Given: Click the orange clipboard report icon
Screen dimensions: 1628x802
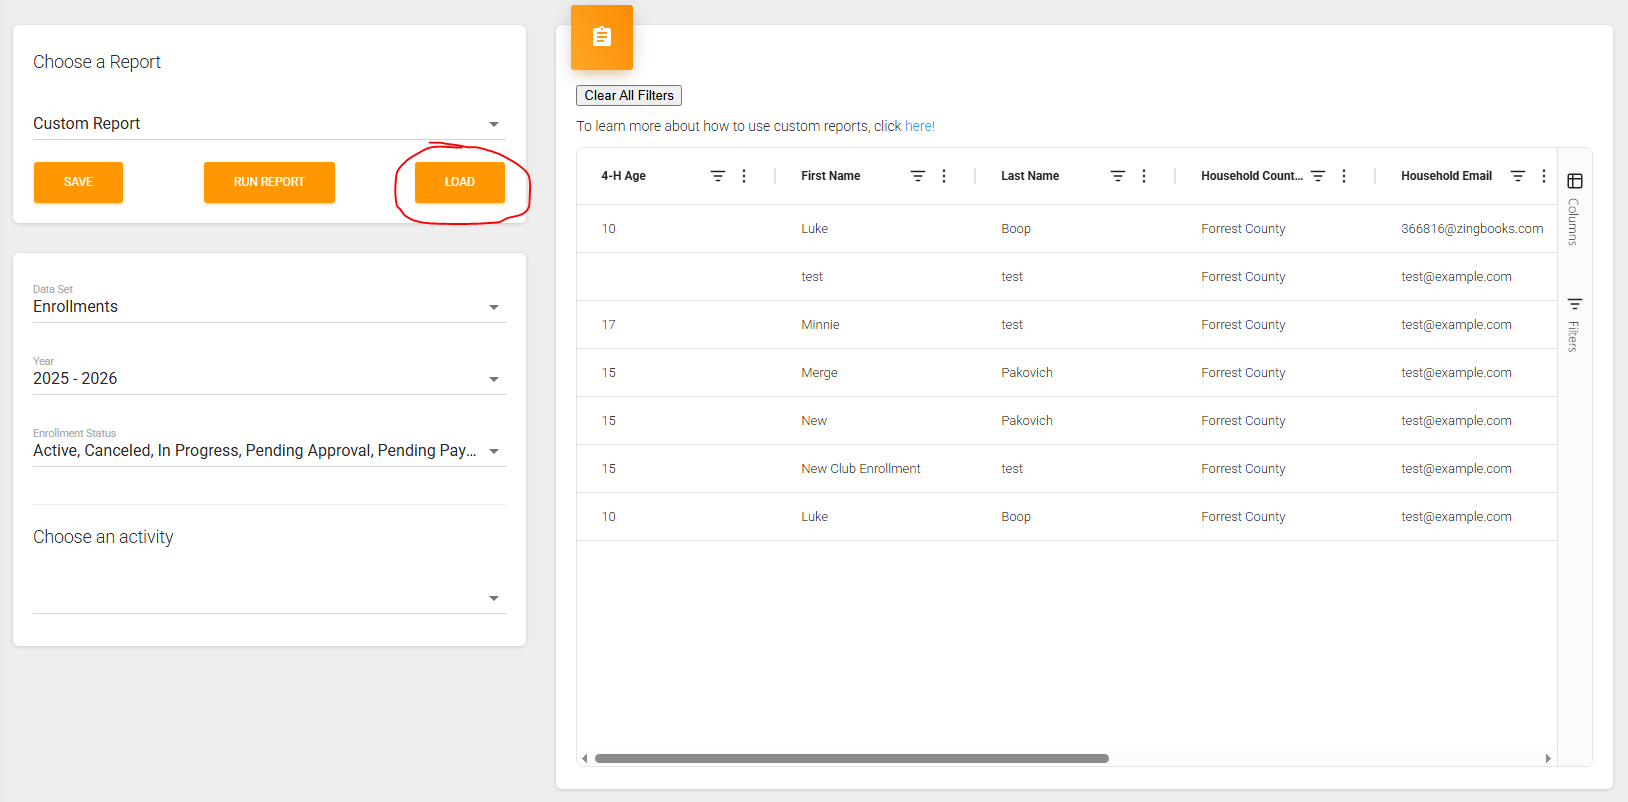Looking at the screenshot, I should [602, 37].
